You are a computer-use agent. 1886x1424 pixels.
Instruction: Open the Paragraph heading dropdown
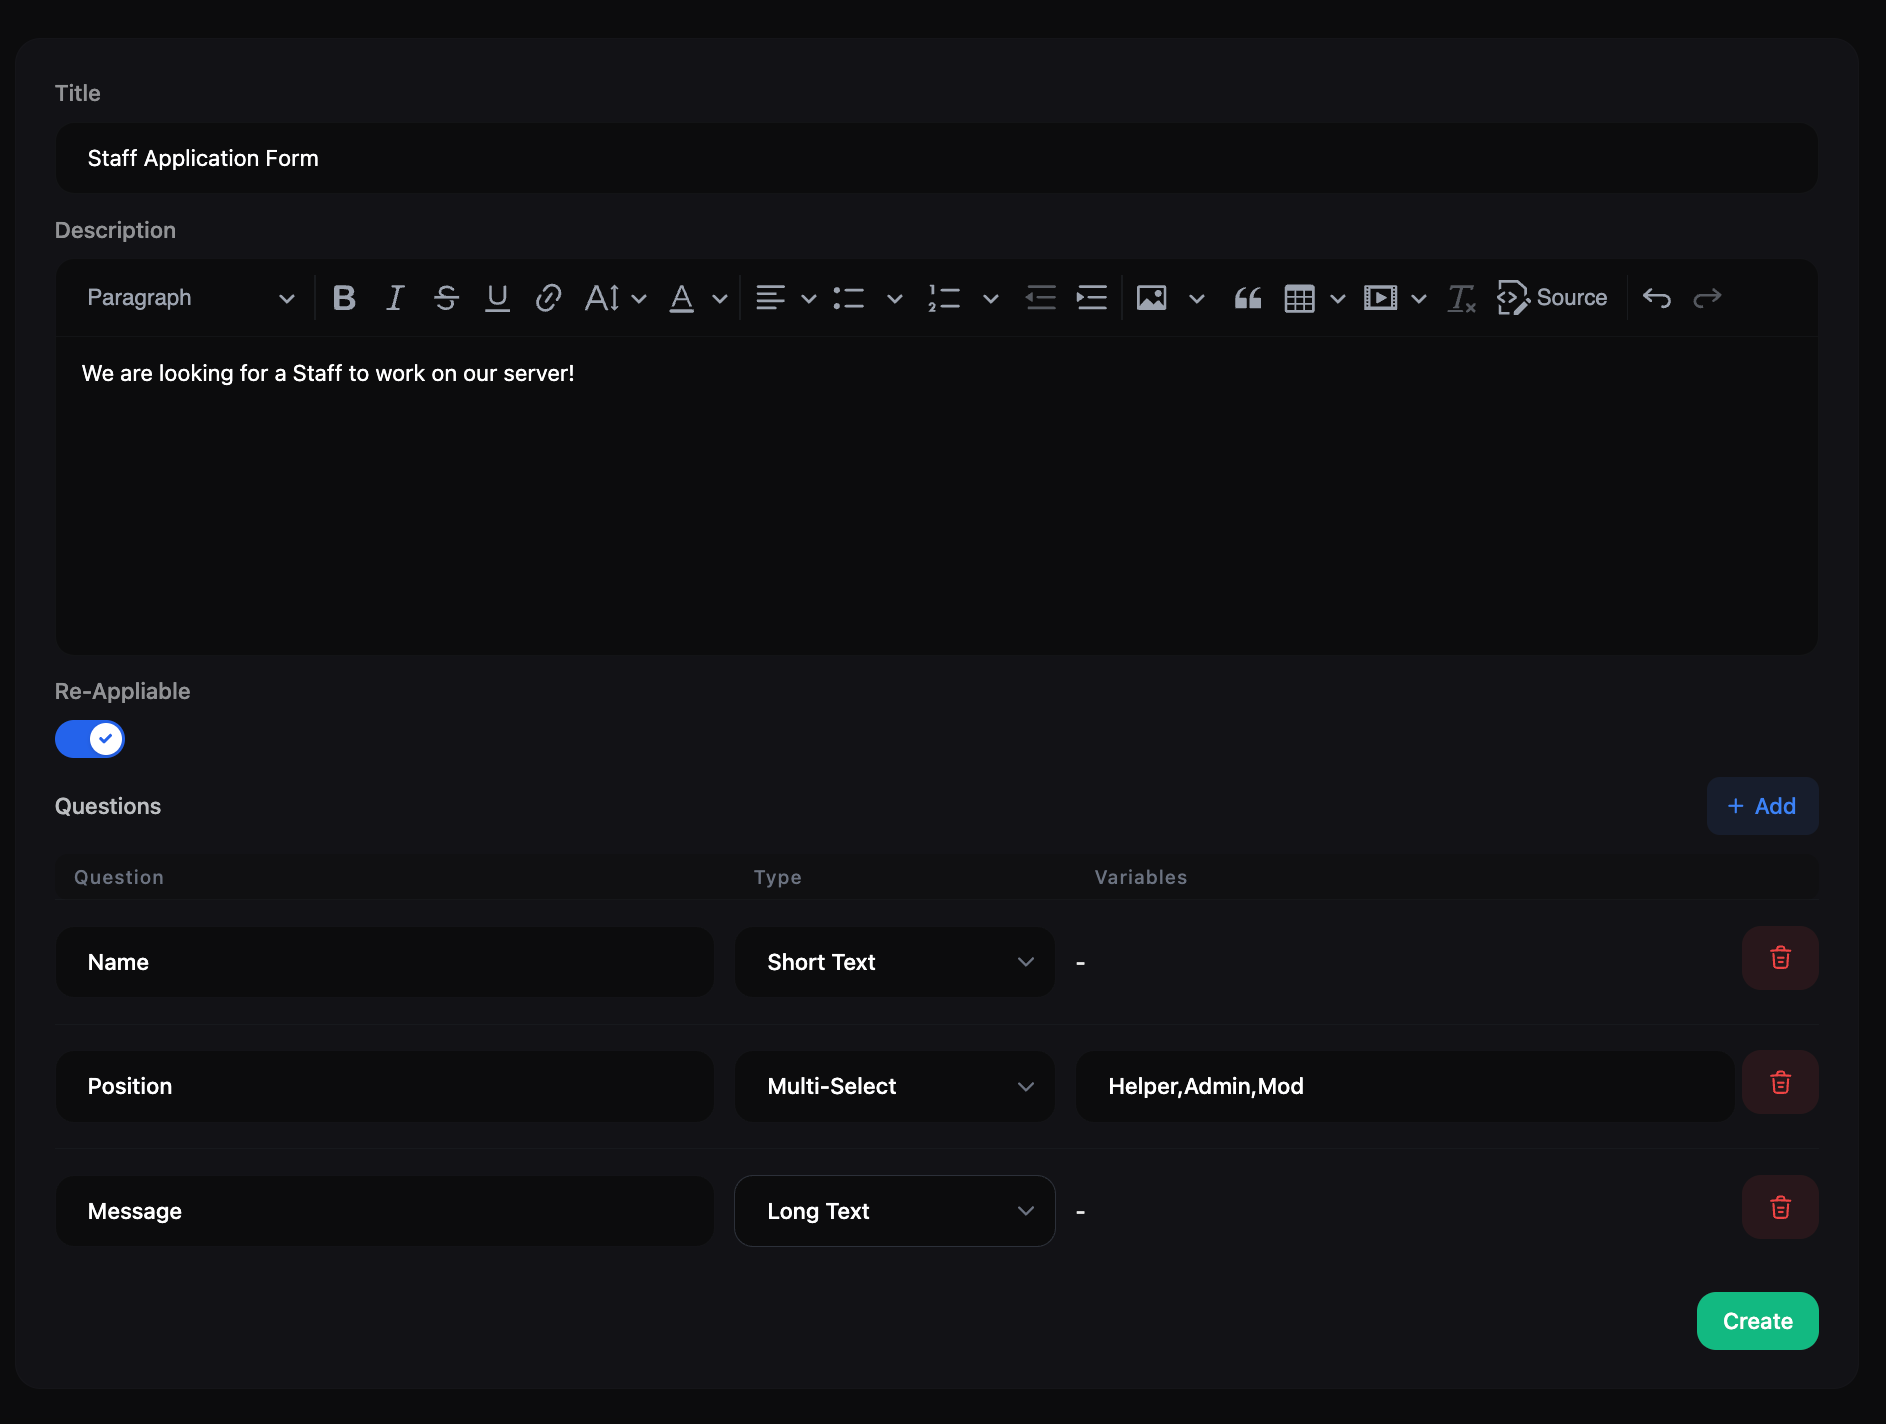(190, 298)
